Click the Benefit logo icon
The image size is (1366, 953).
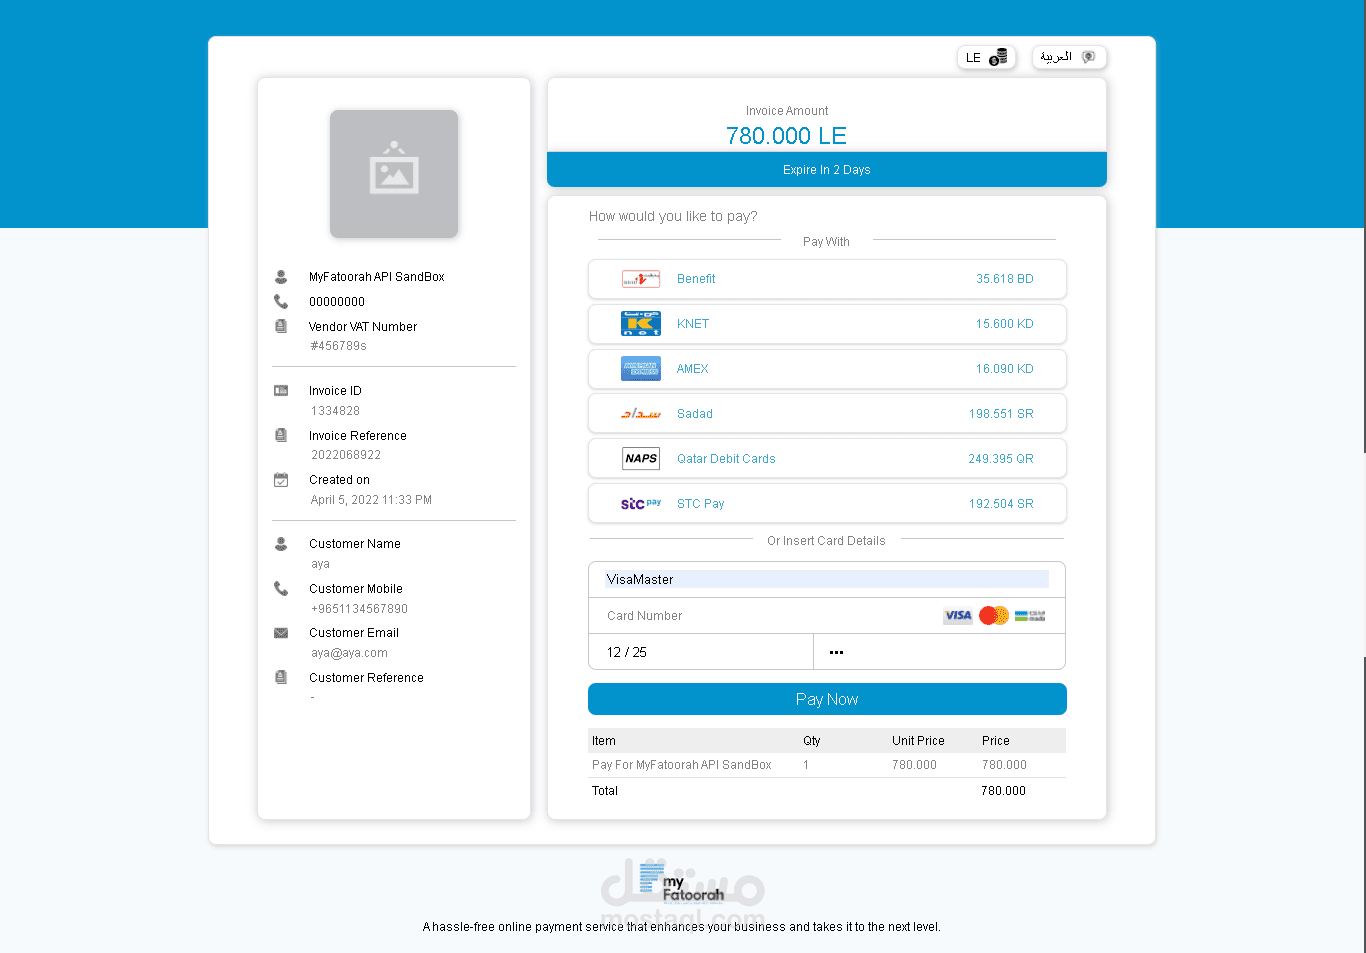click(641, 279)
